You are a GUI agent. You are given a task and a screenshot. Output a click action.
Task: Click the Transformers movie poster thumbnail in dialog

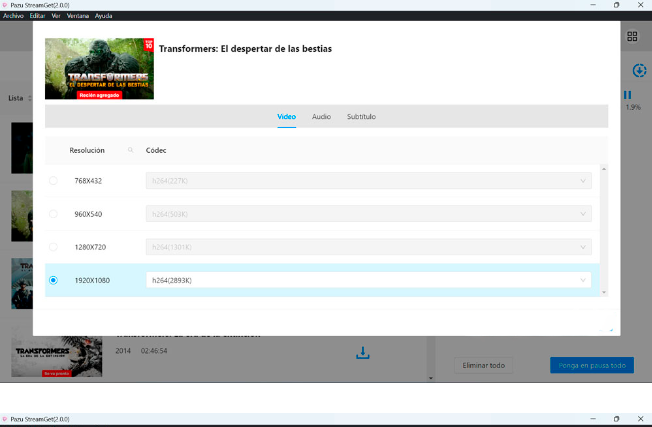99,69
